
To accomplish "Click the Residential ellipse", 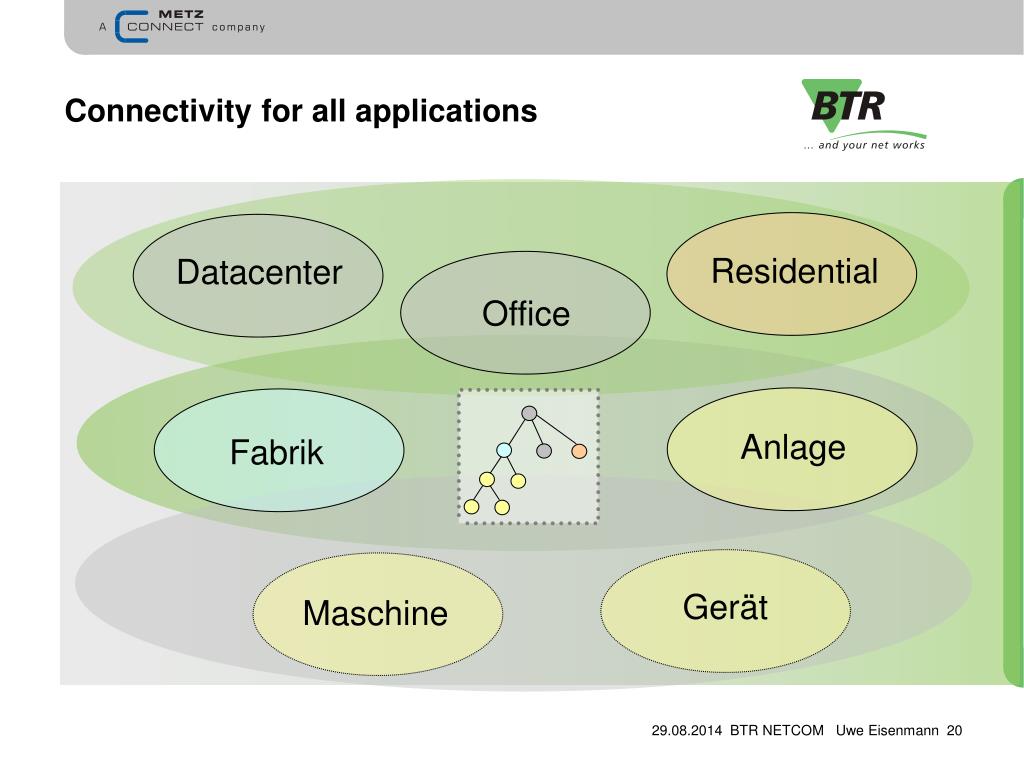I will [x=792, y=274].
